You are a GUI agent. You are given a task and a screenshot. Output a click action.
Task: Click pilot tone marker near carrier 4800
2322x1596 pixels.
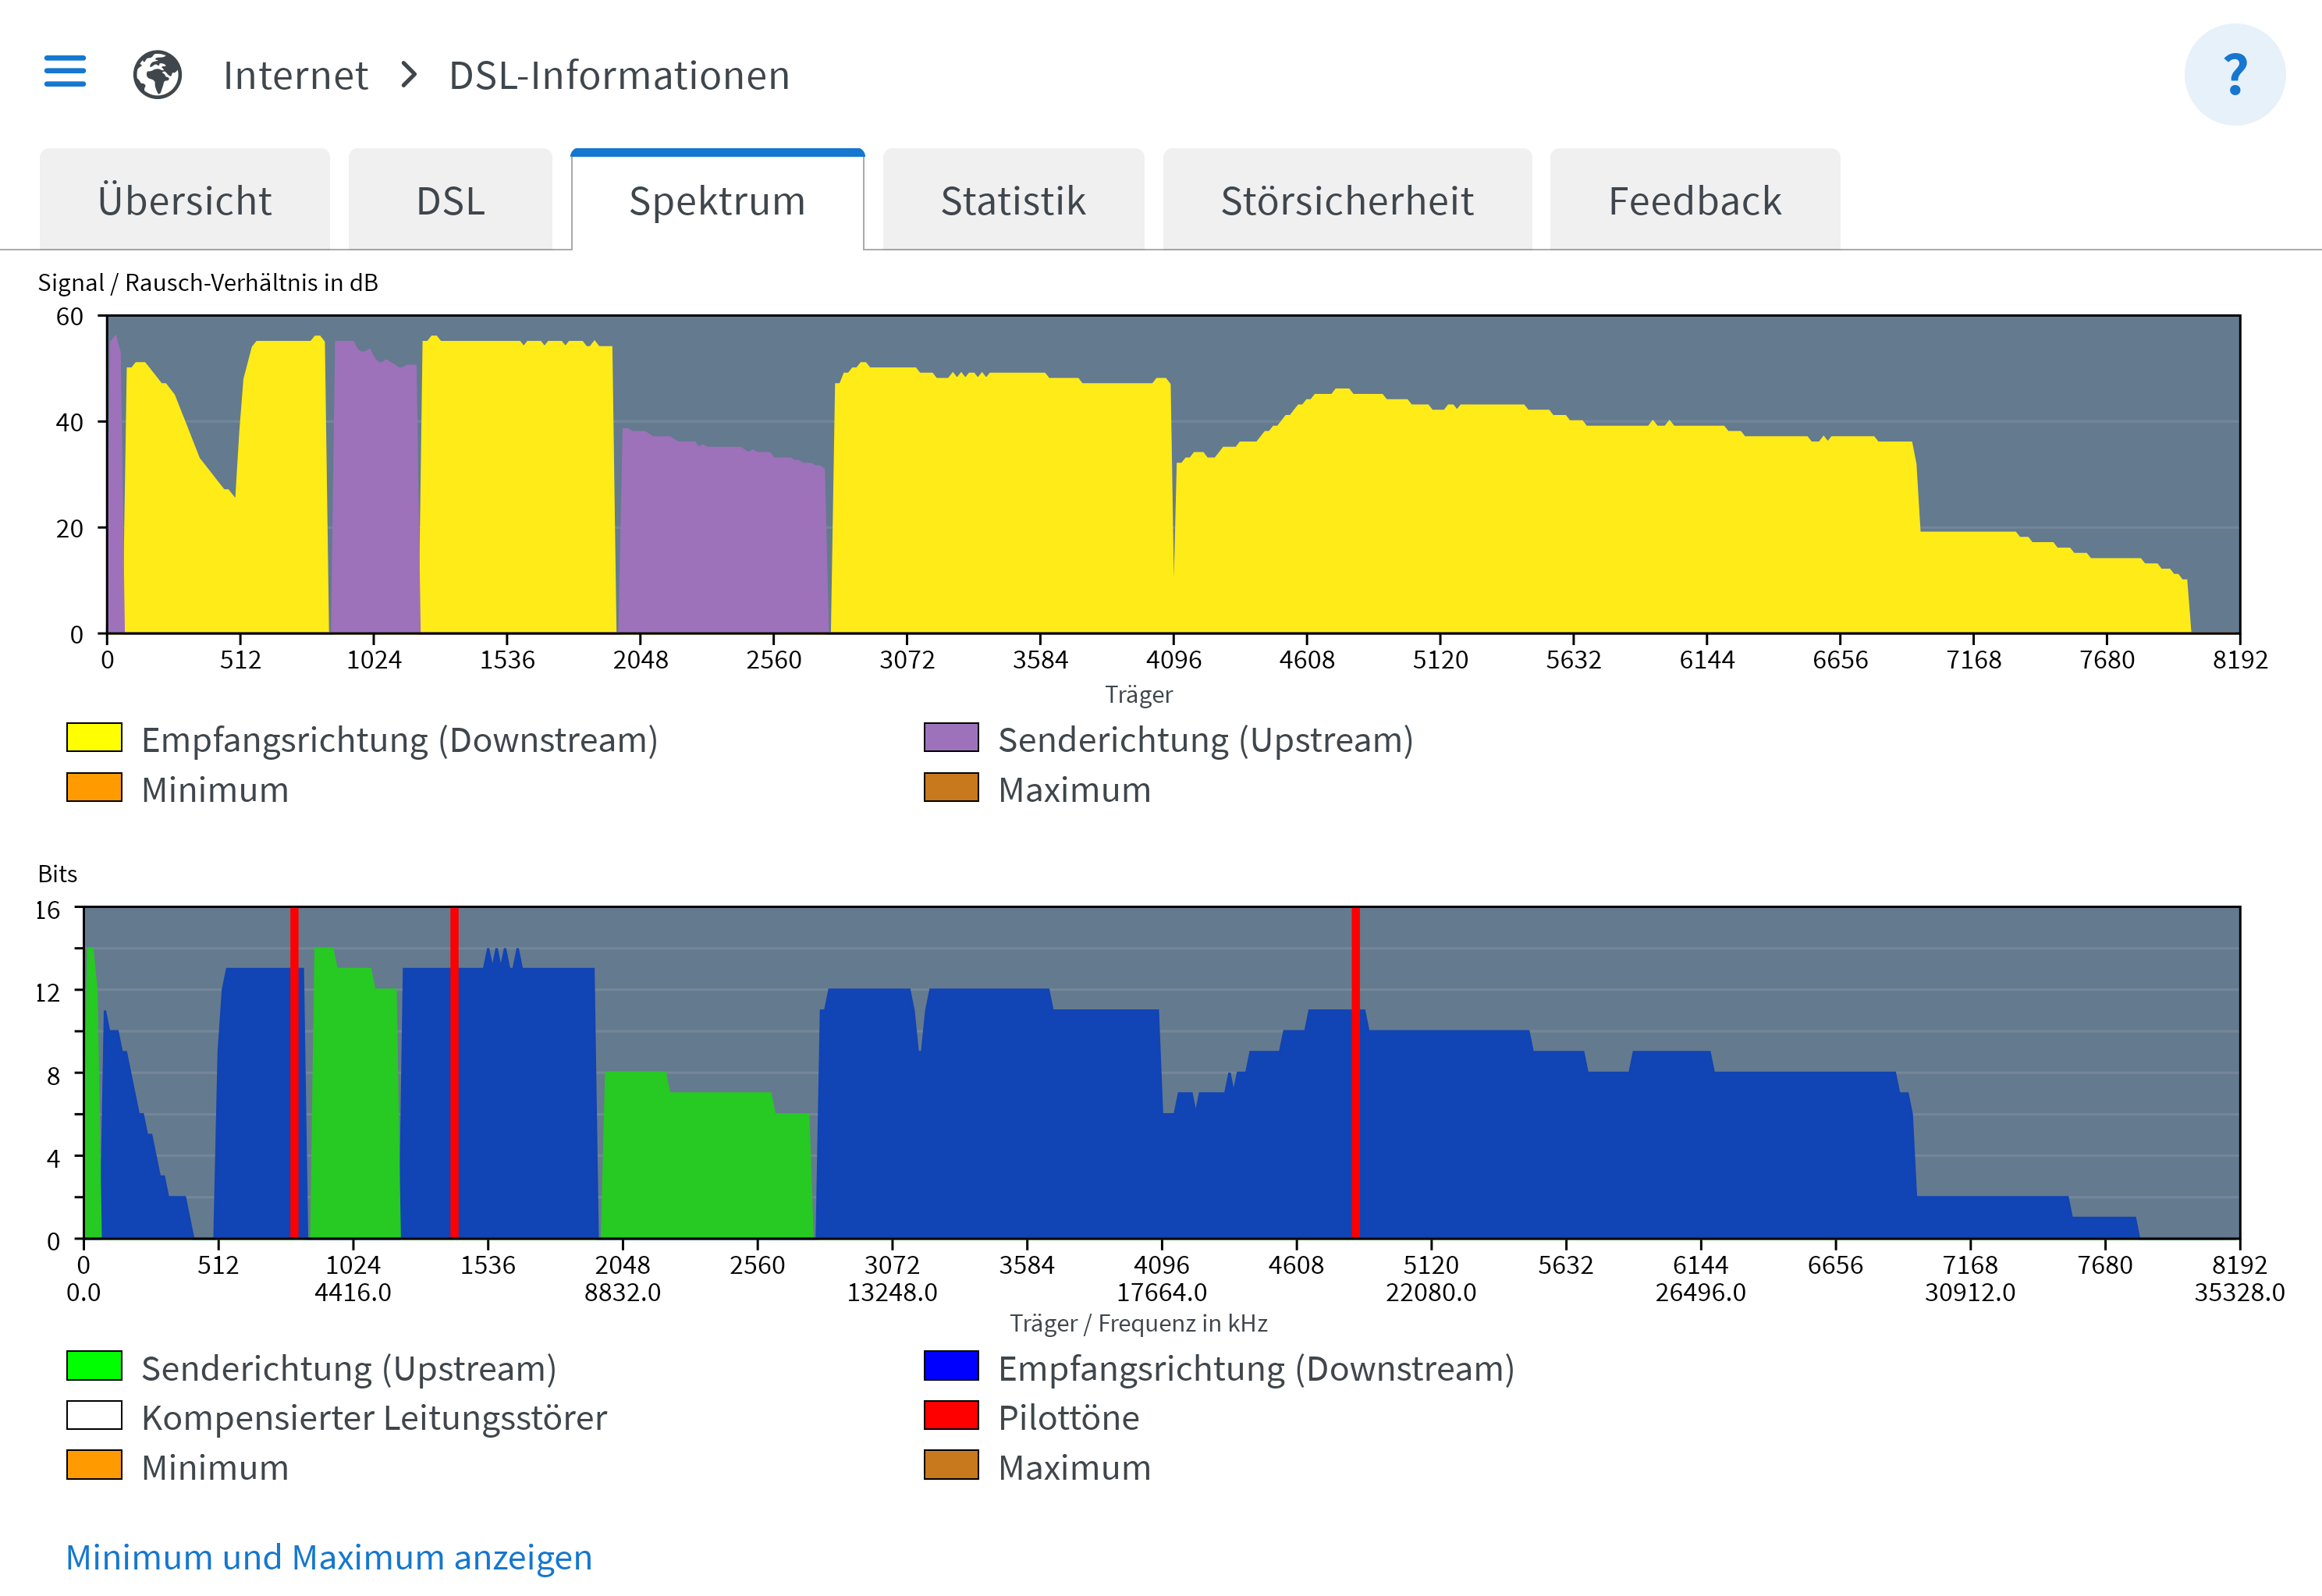[x=1355, y=1070]
